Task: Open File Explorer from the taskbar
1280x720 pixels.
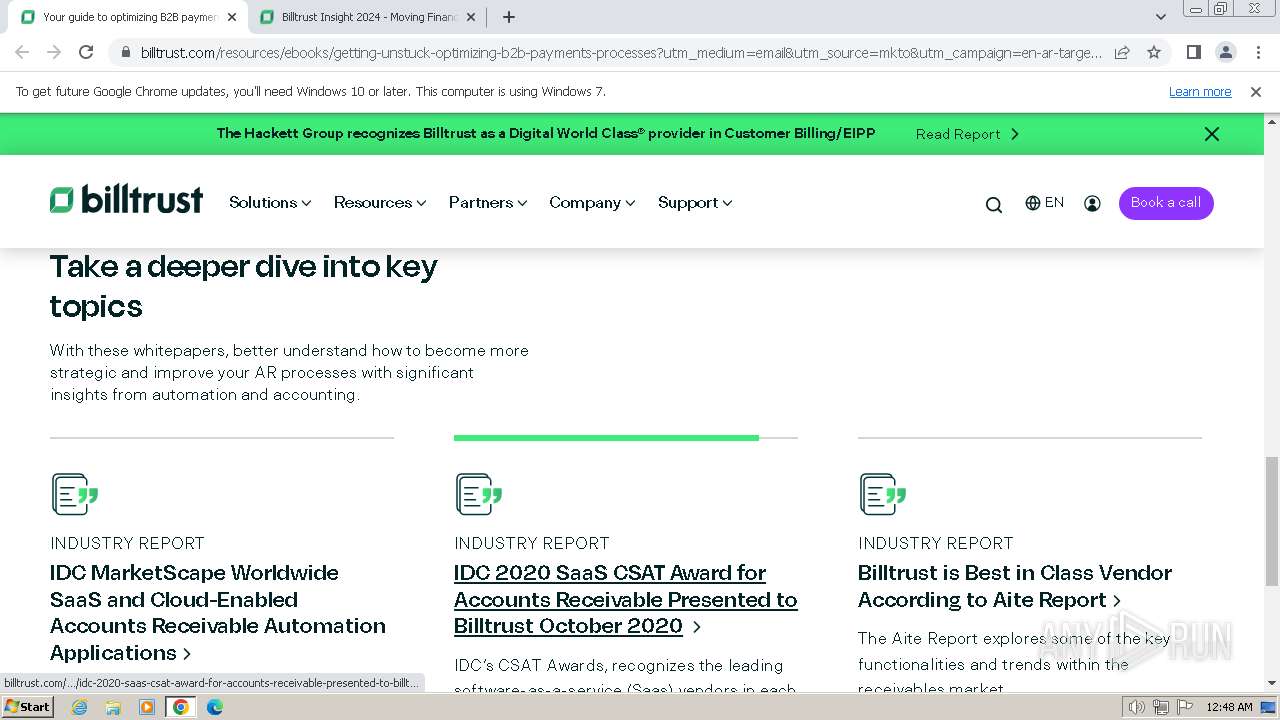Action: pos(113,707)
